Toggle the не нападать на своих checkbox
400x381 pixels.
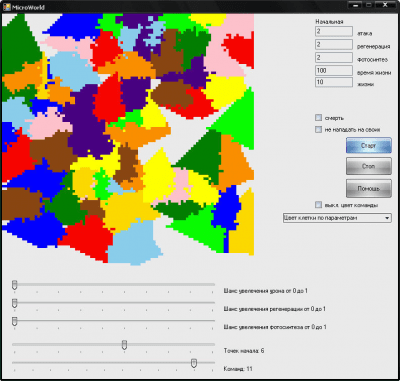click(x=319, y=129)
